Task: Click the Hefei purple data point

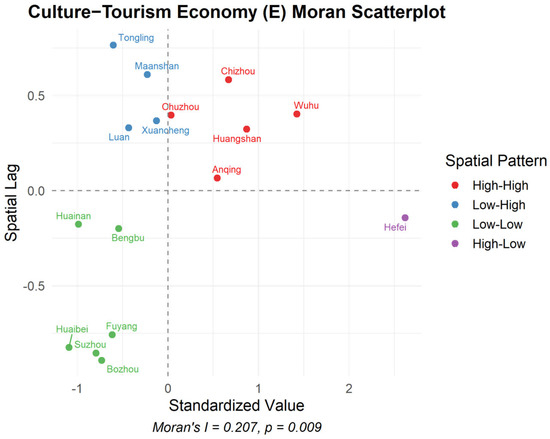Action: 405,218
